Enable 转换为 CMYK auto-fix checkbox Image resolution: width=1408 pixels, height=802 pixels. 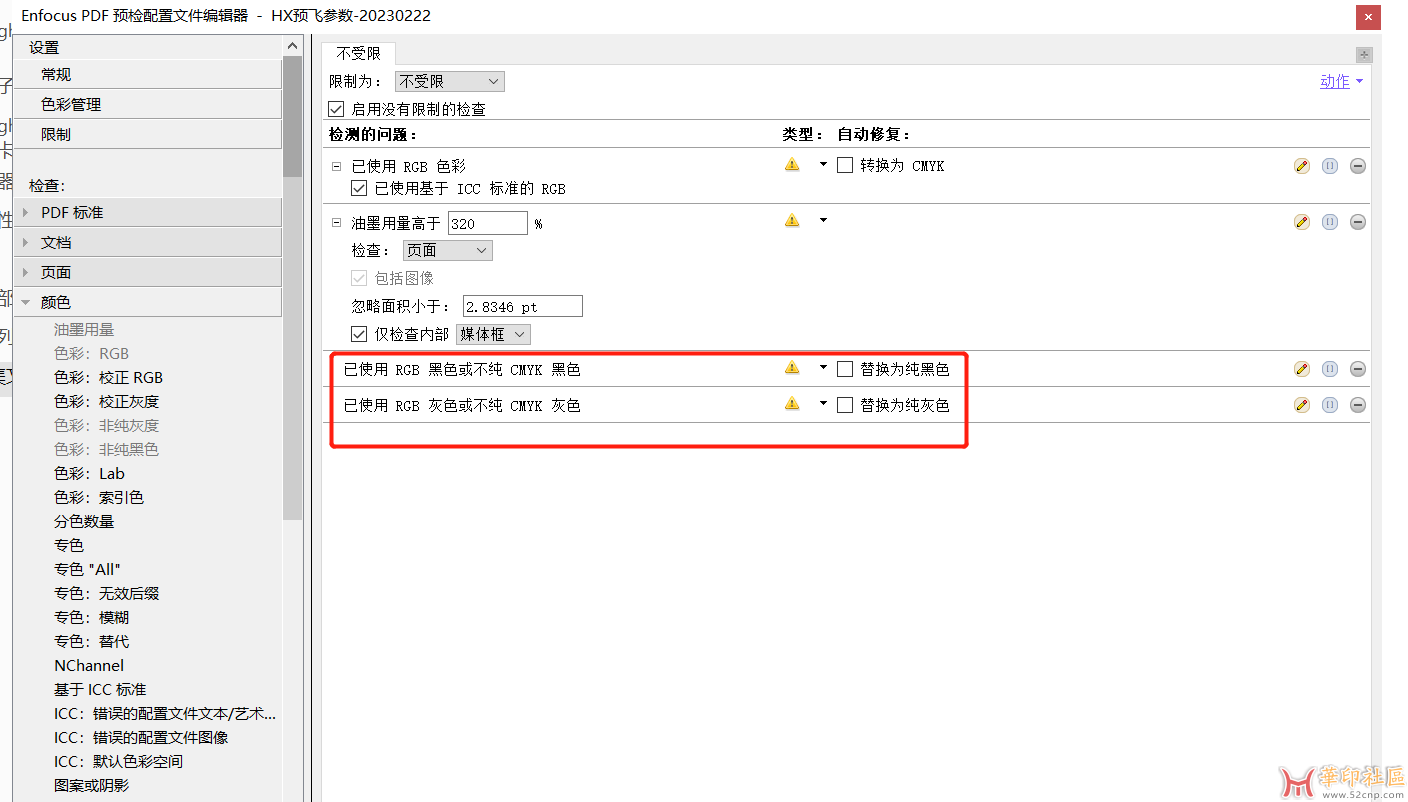(x=845, y=165)
